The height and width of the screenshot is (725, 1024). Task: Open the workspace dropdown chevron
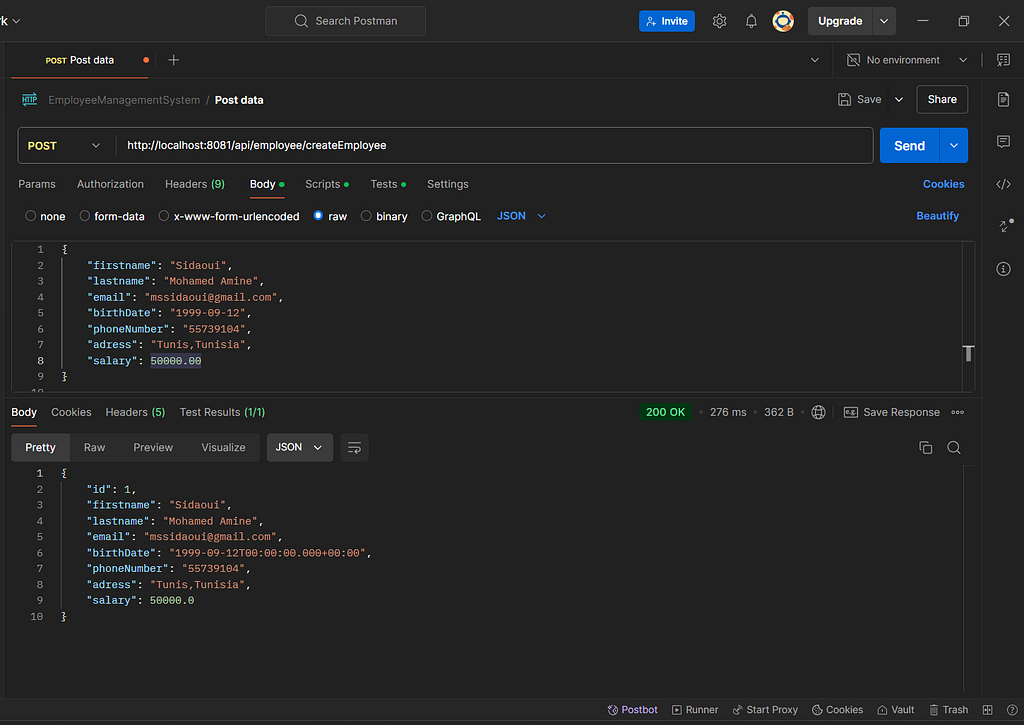point(16,21)
